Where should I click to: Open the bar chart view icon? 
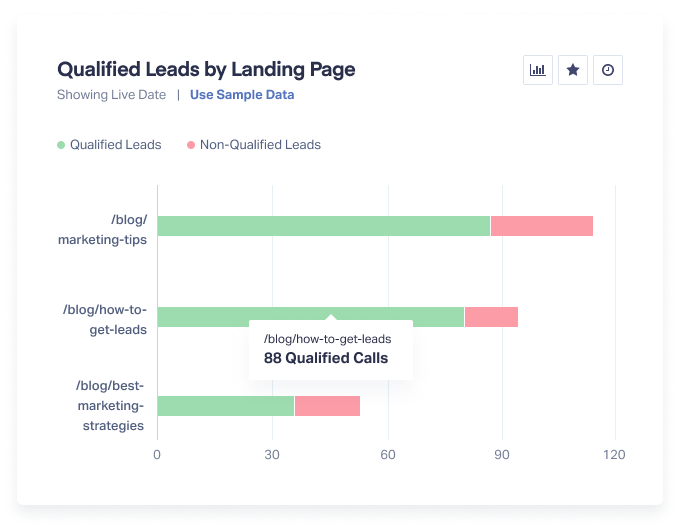click(538, 70)
